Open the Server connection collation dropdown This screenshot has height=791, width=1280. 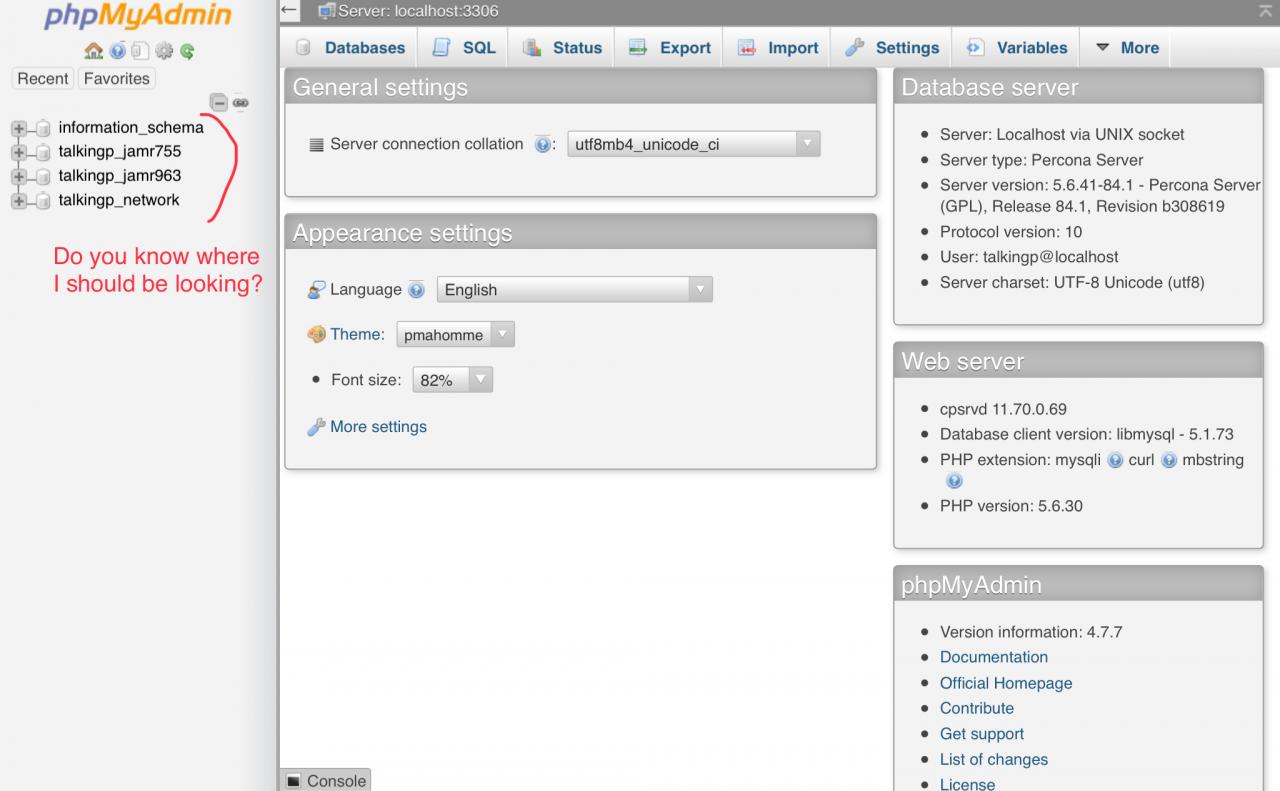pos(694,144)
